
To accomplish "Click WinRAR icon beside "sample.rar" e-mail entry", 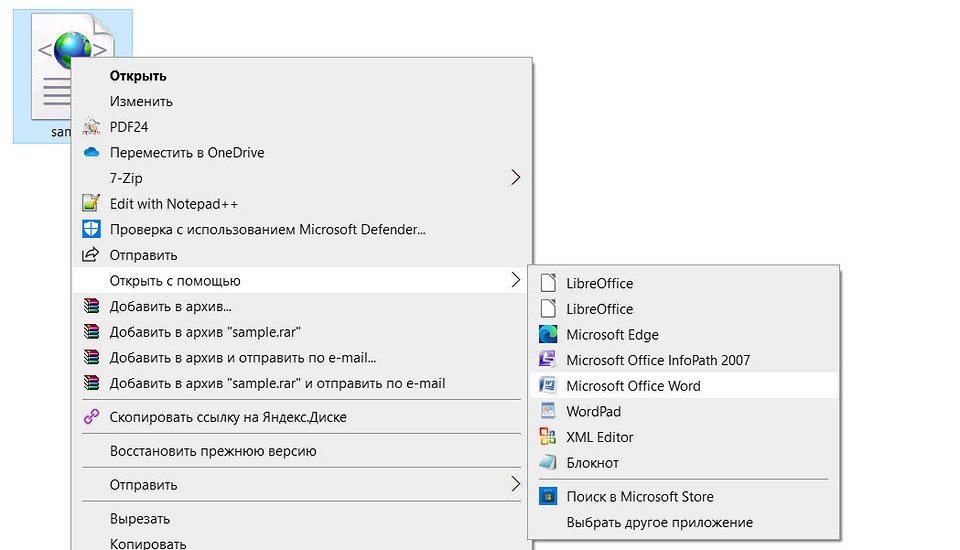I will point(91,383).
